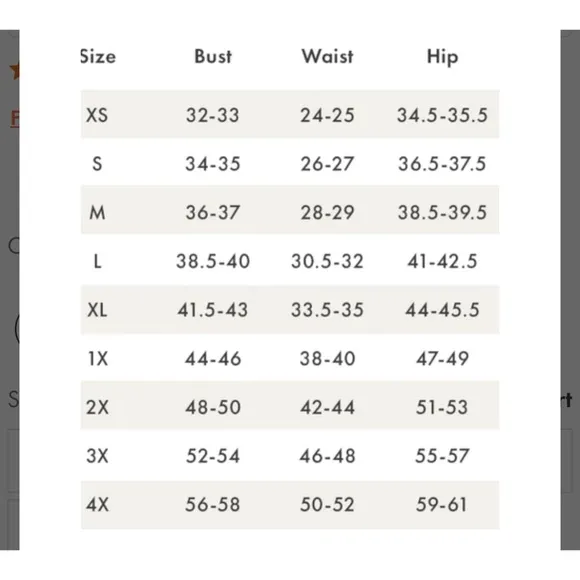Click the Size column header
Viewport: 580px width, 580px height.
pyautogui.click(x=98, y=57)
